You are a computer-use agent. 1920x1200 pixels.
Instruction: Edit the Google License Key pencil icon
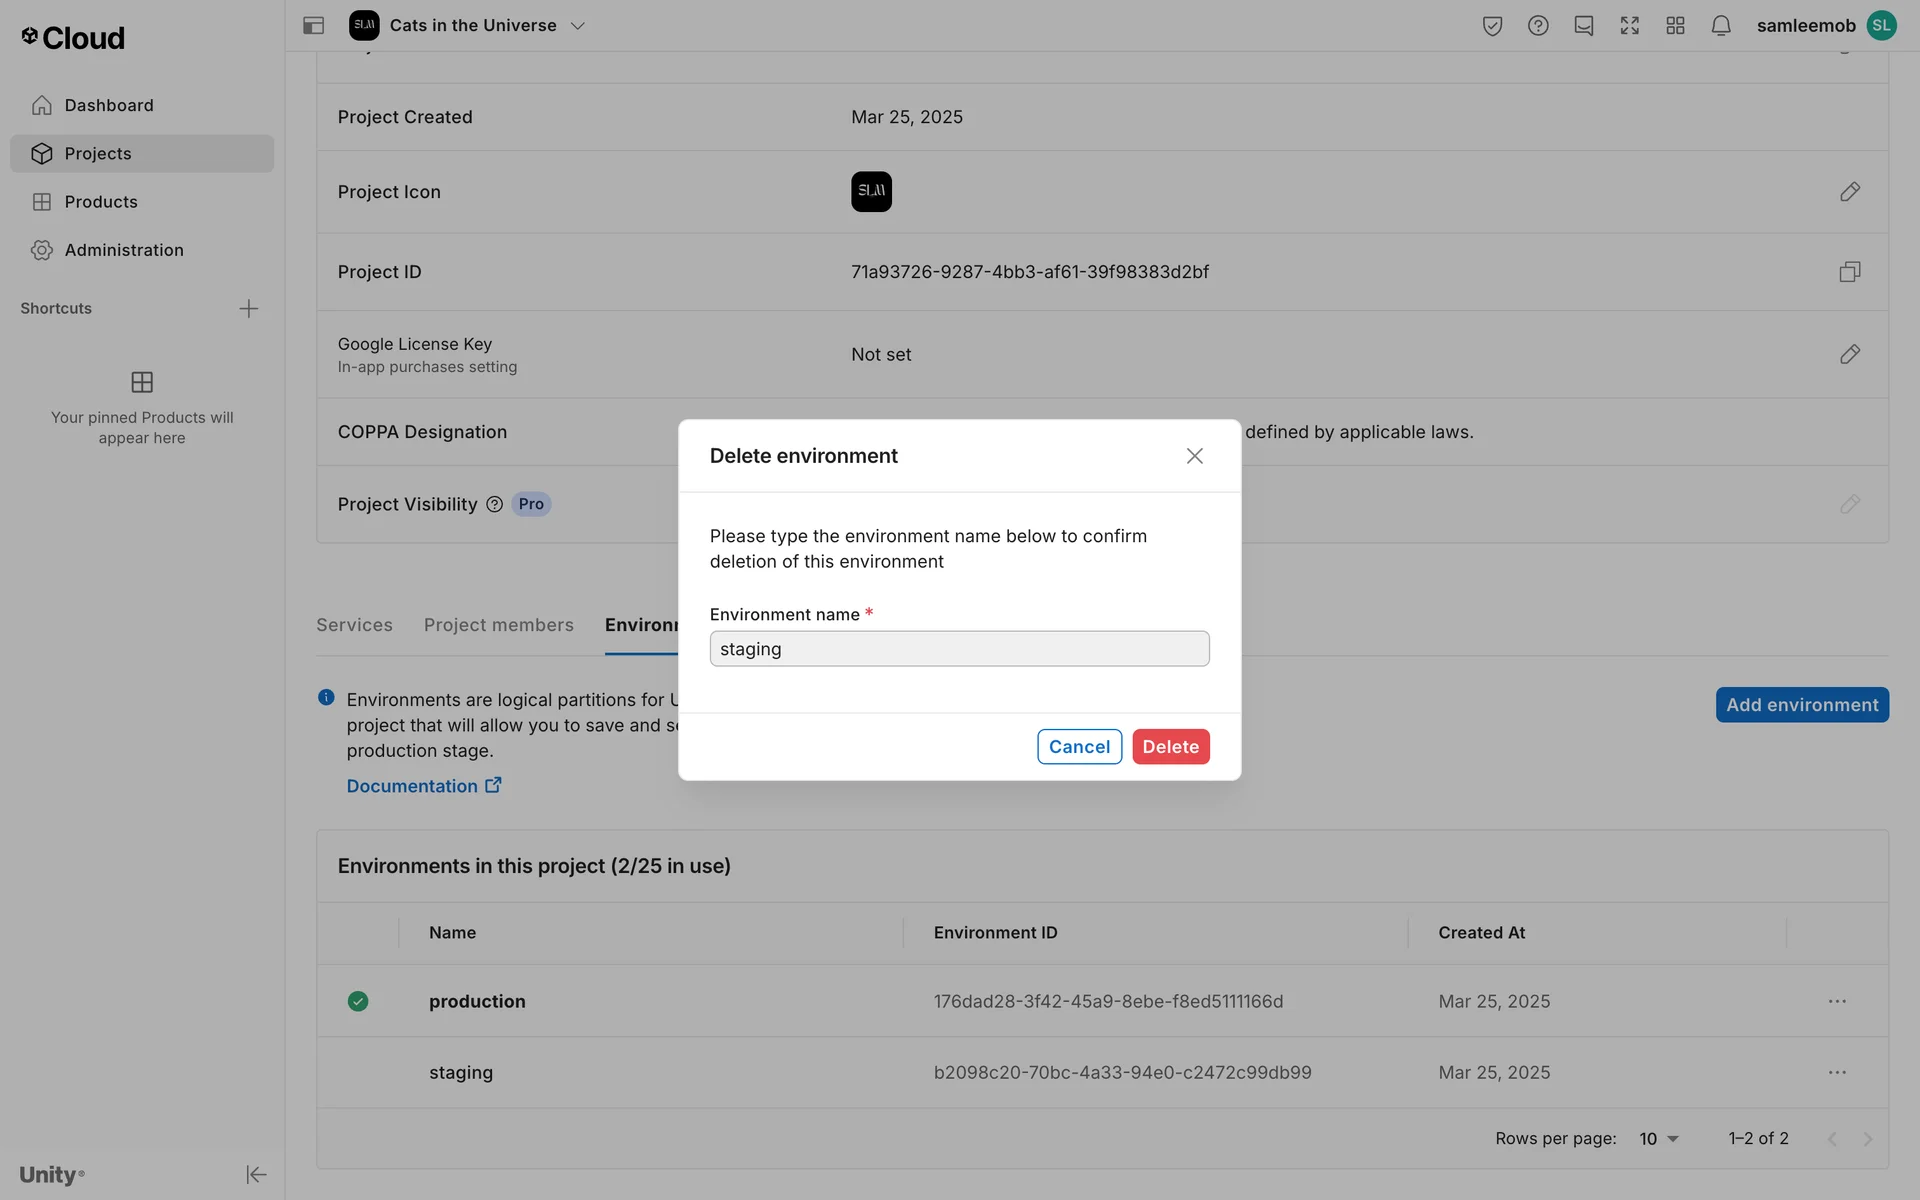(x=1849, y=355)
